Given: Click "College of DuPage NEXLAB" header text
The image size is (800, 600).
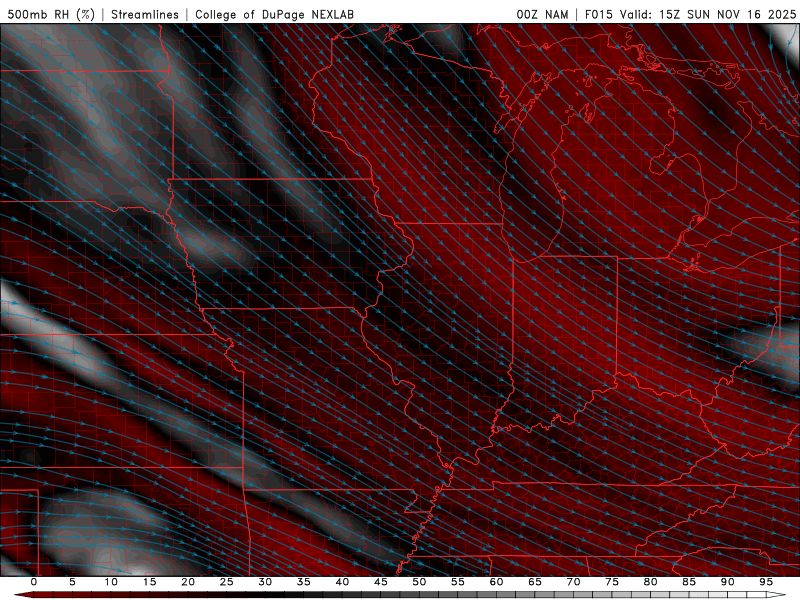Looking at the screenshot, I should pyautogui.click(x=274, y=14).
